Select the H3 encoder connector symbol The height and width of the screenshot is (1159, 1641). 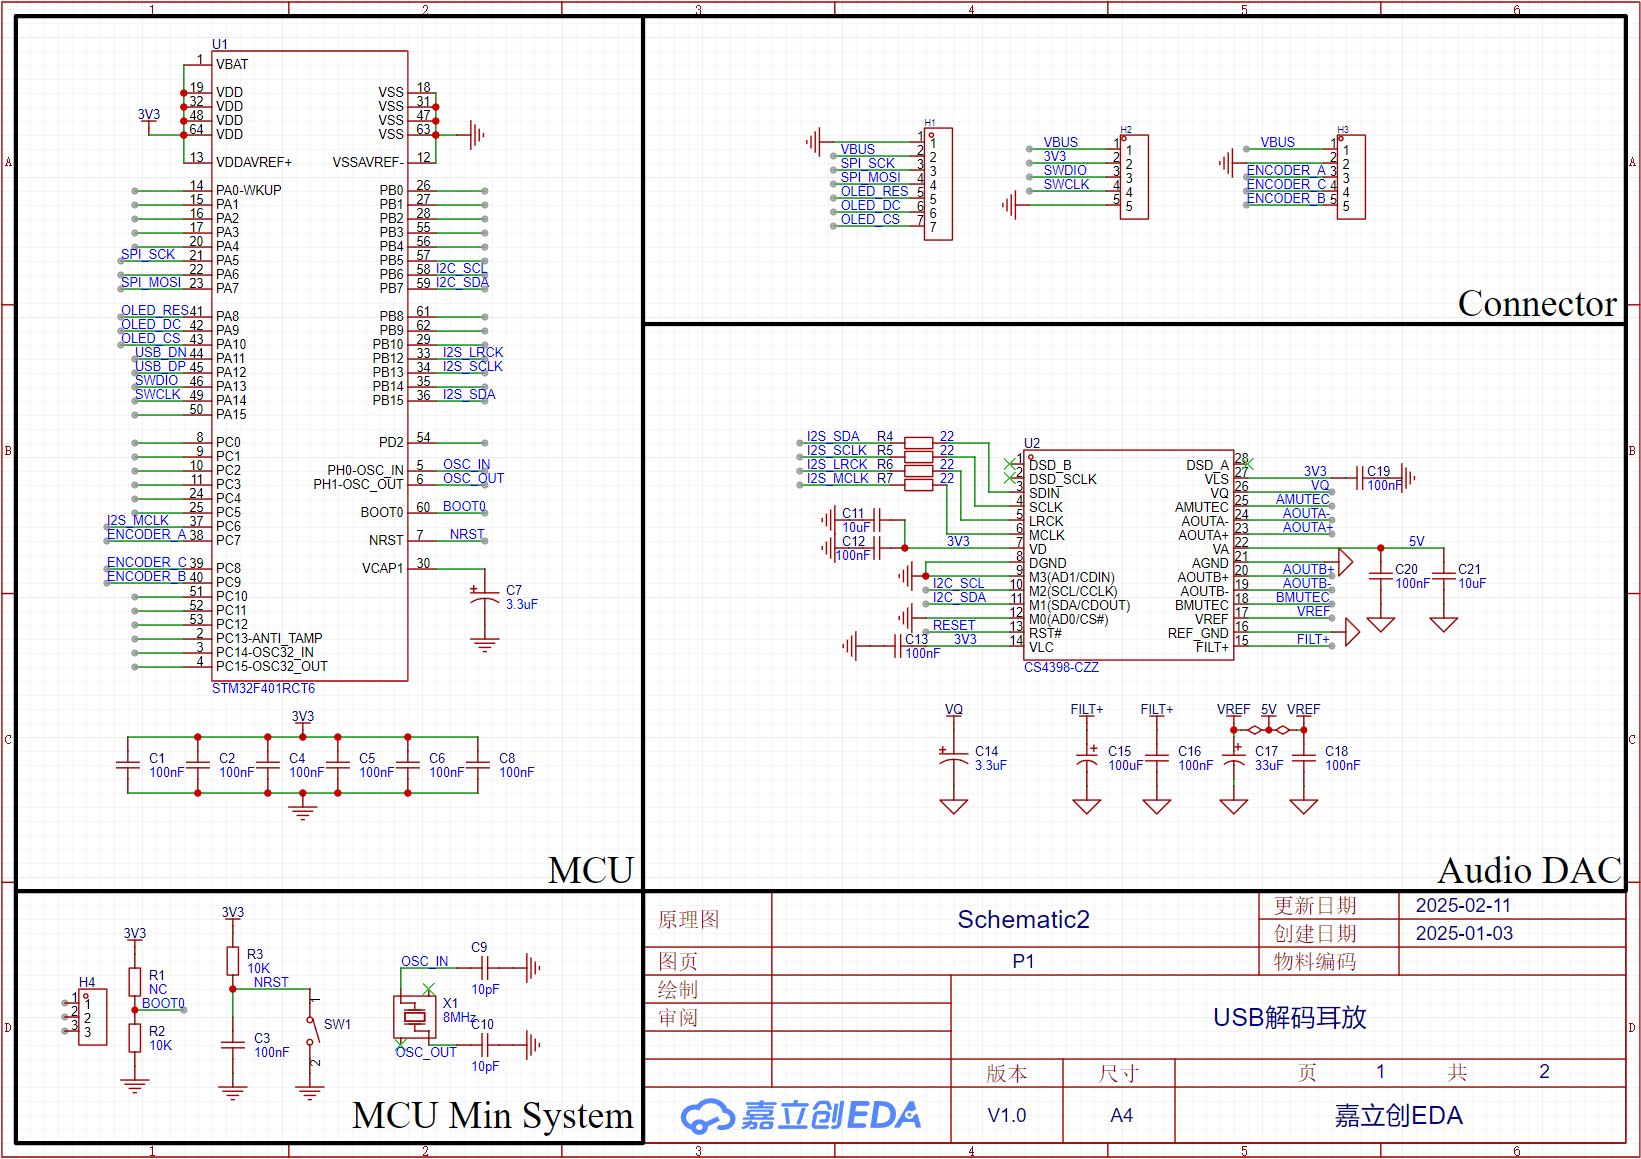pyautogui.click(x=1351, y=177)
